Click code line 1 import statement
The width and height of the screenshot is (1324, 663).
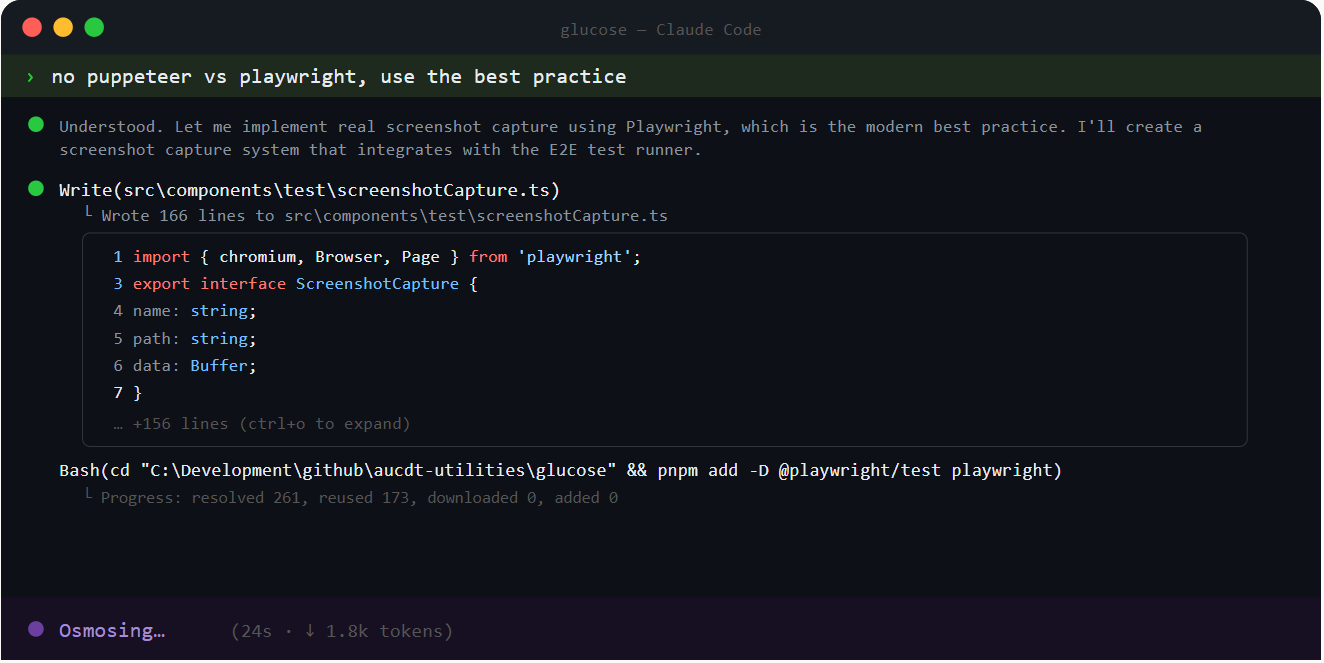(377, 257)
